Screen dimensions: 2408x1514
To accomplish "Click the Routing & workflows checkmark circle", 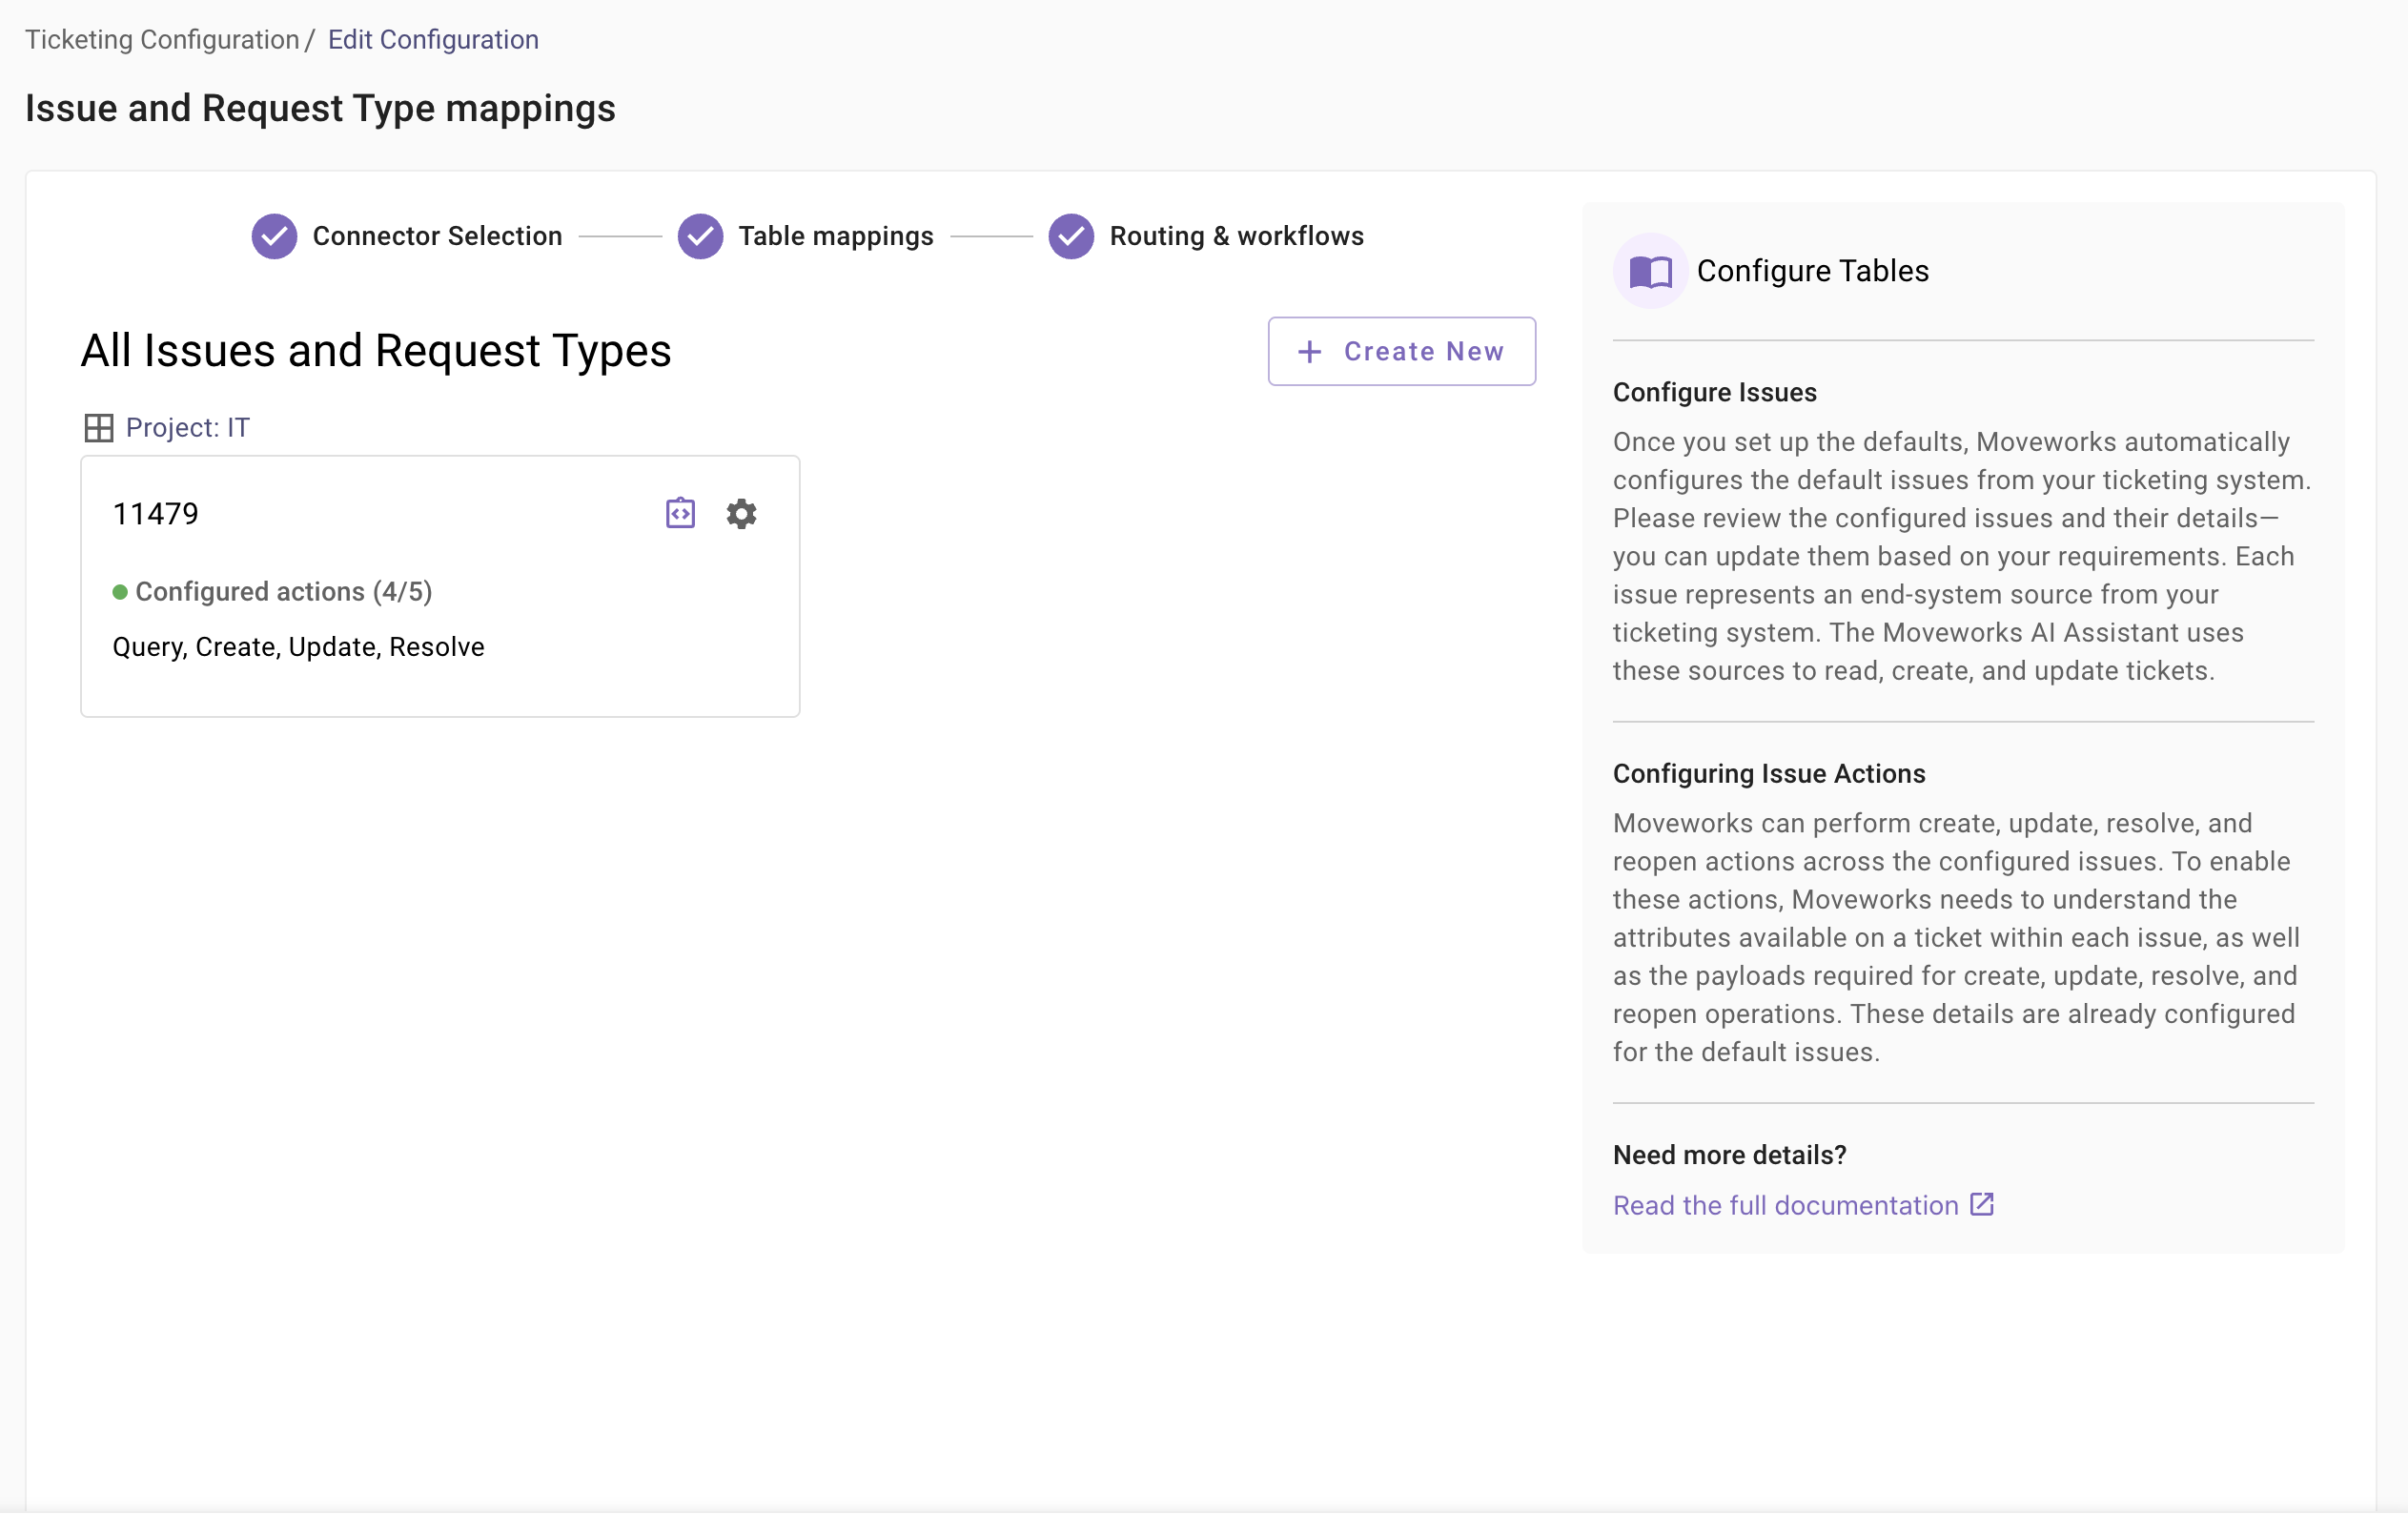I will click(1070, 237).
